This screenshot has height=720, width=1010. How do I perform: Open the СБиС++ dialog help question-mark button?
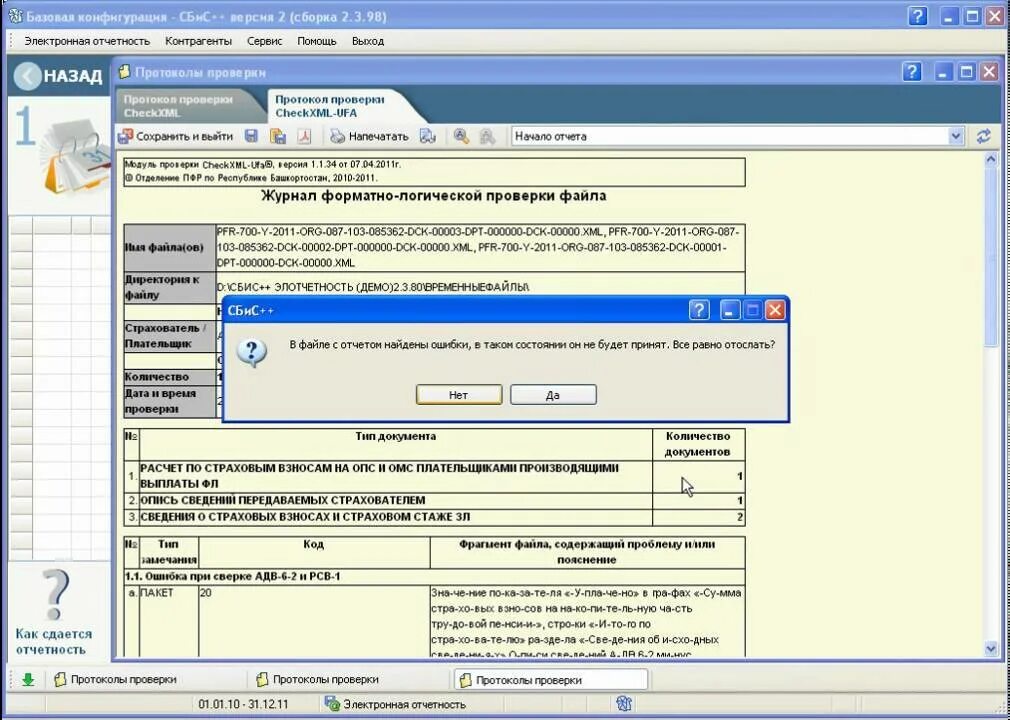click(x=699, y=310)
